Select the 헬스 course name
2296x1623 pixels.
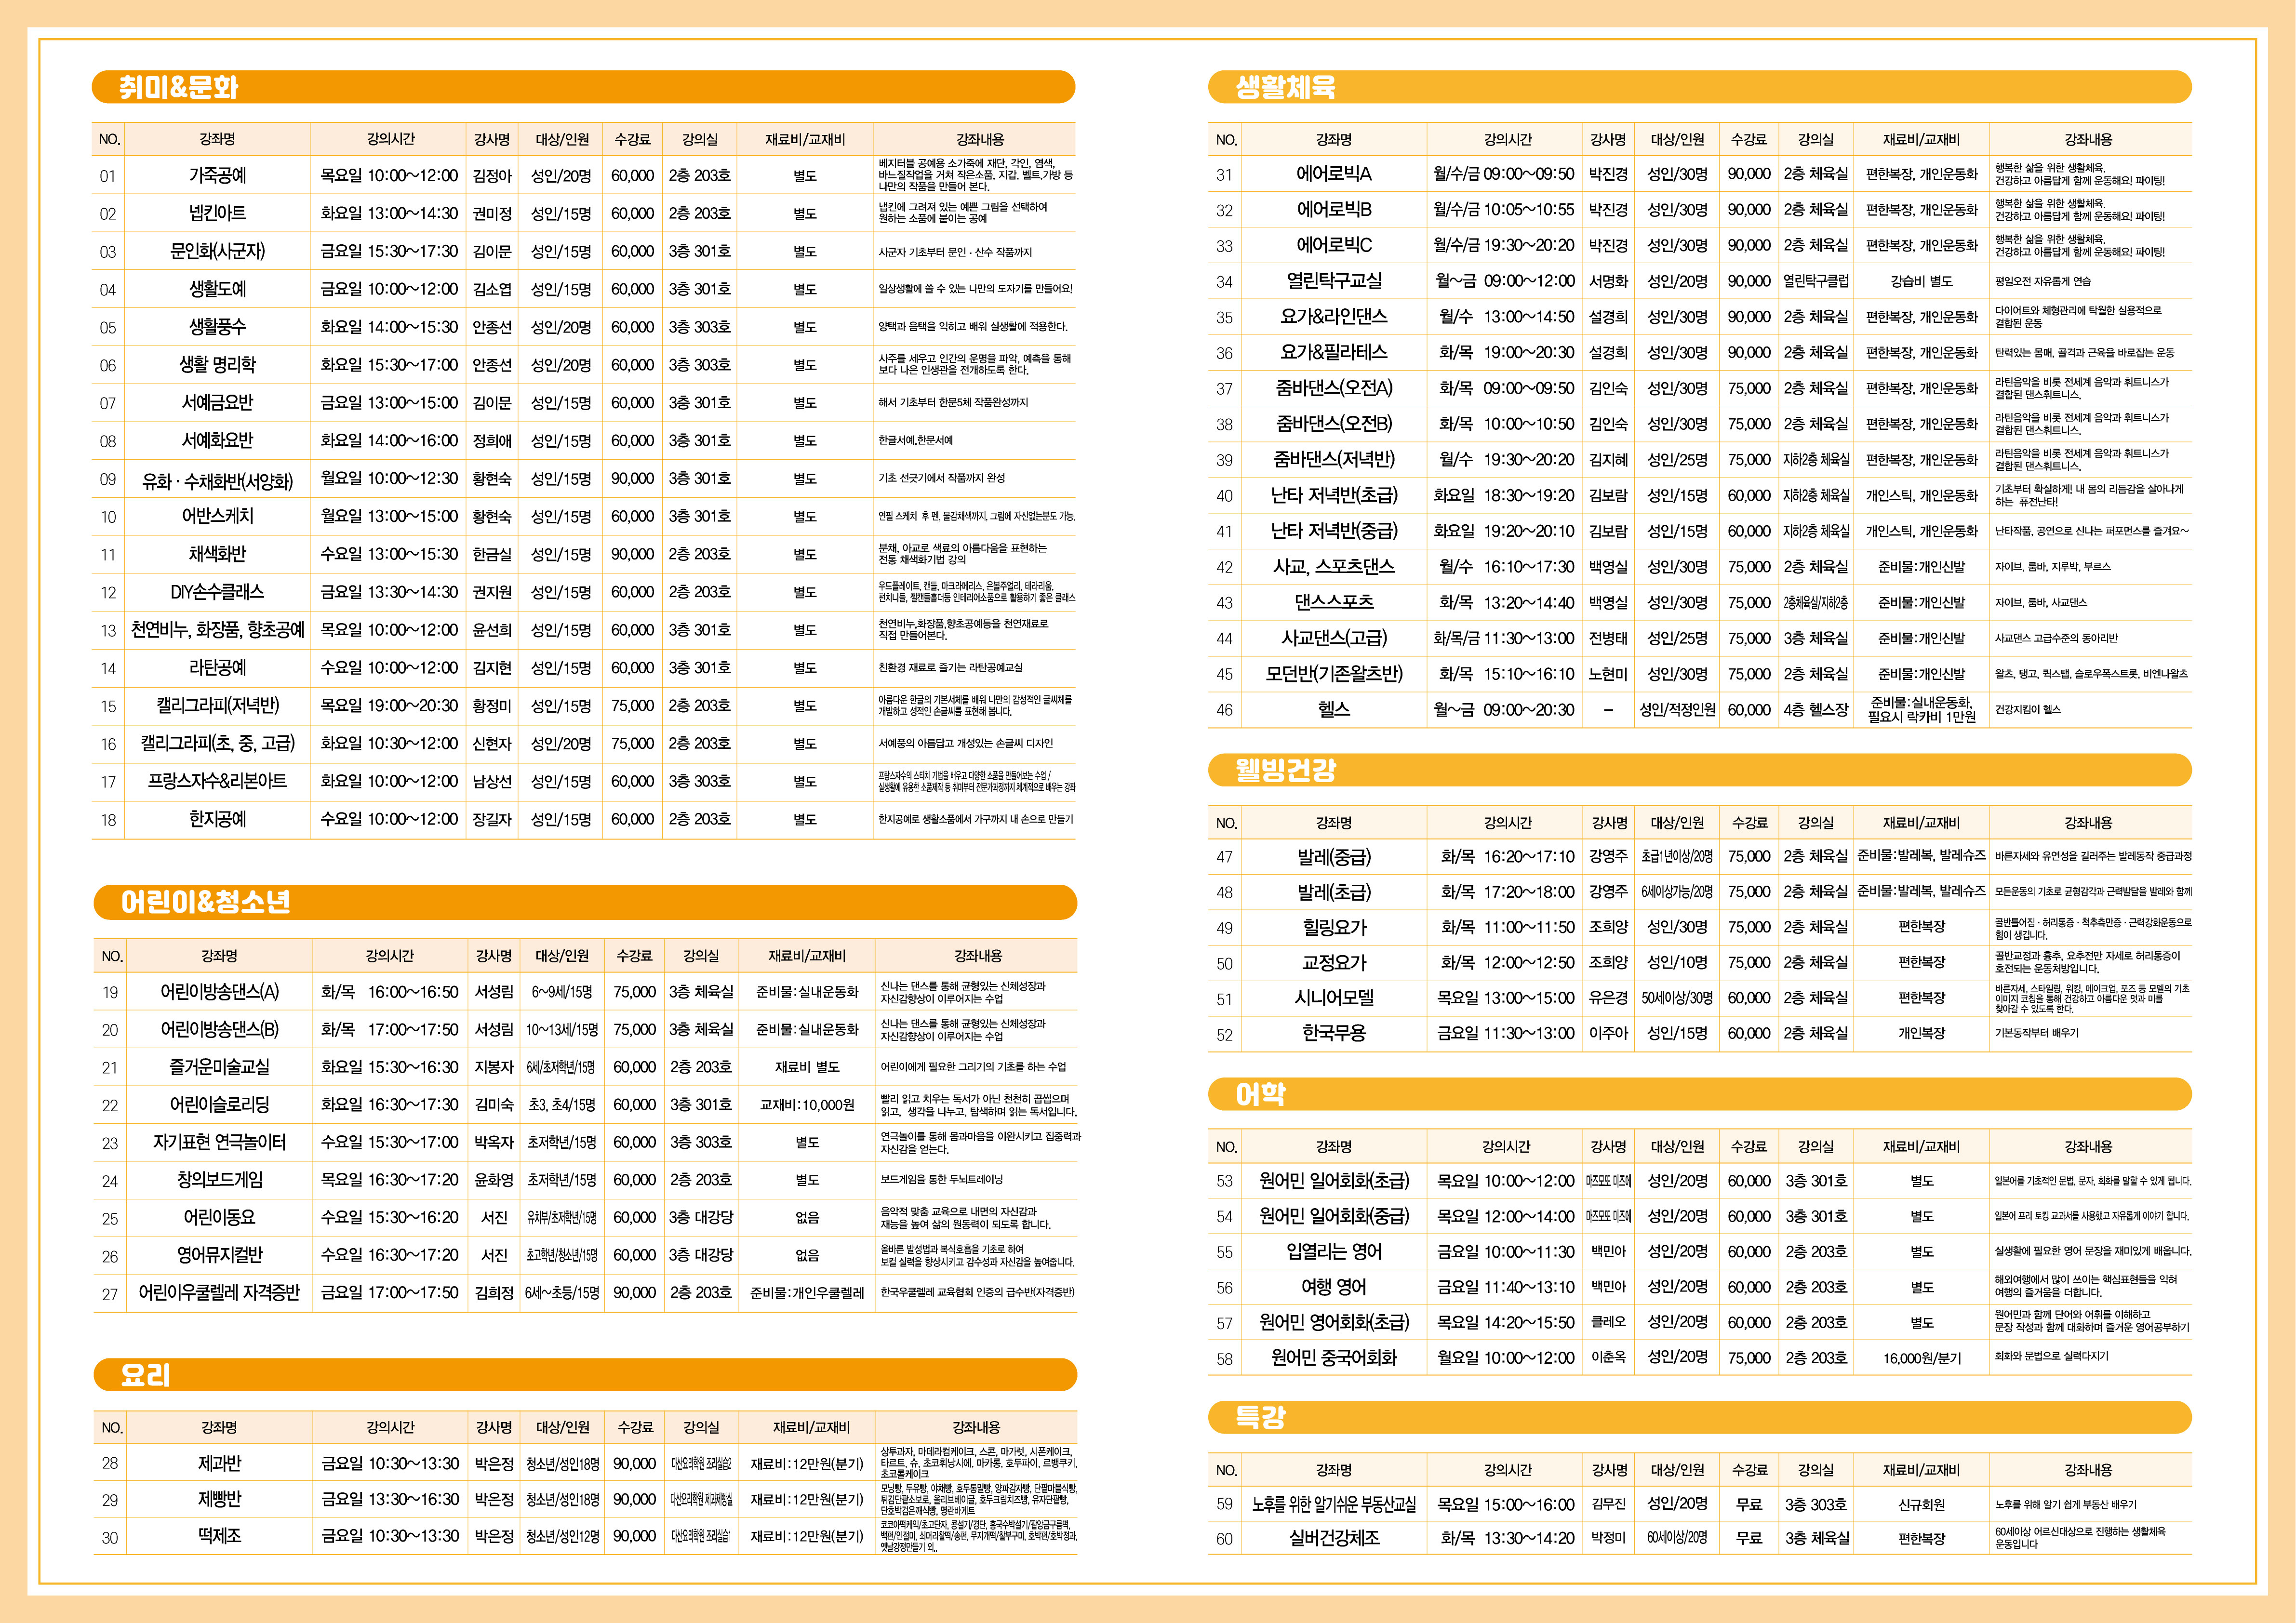[x=1333, y=709]
